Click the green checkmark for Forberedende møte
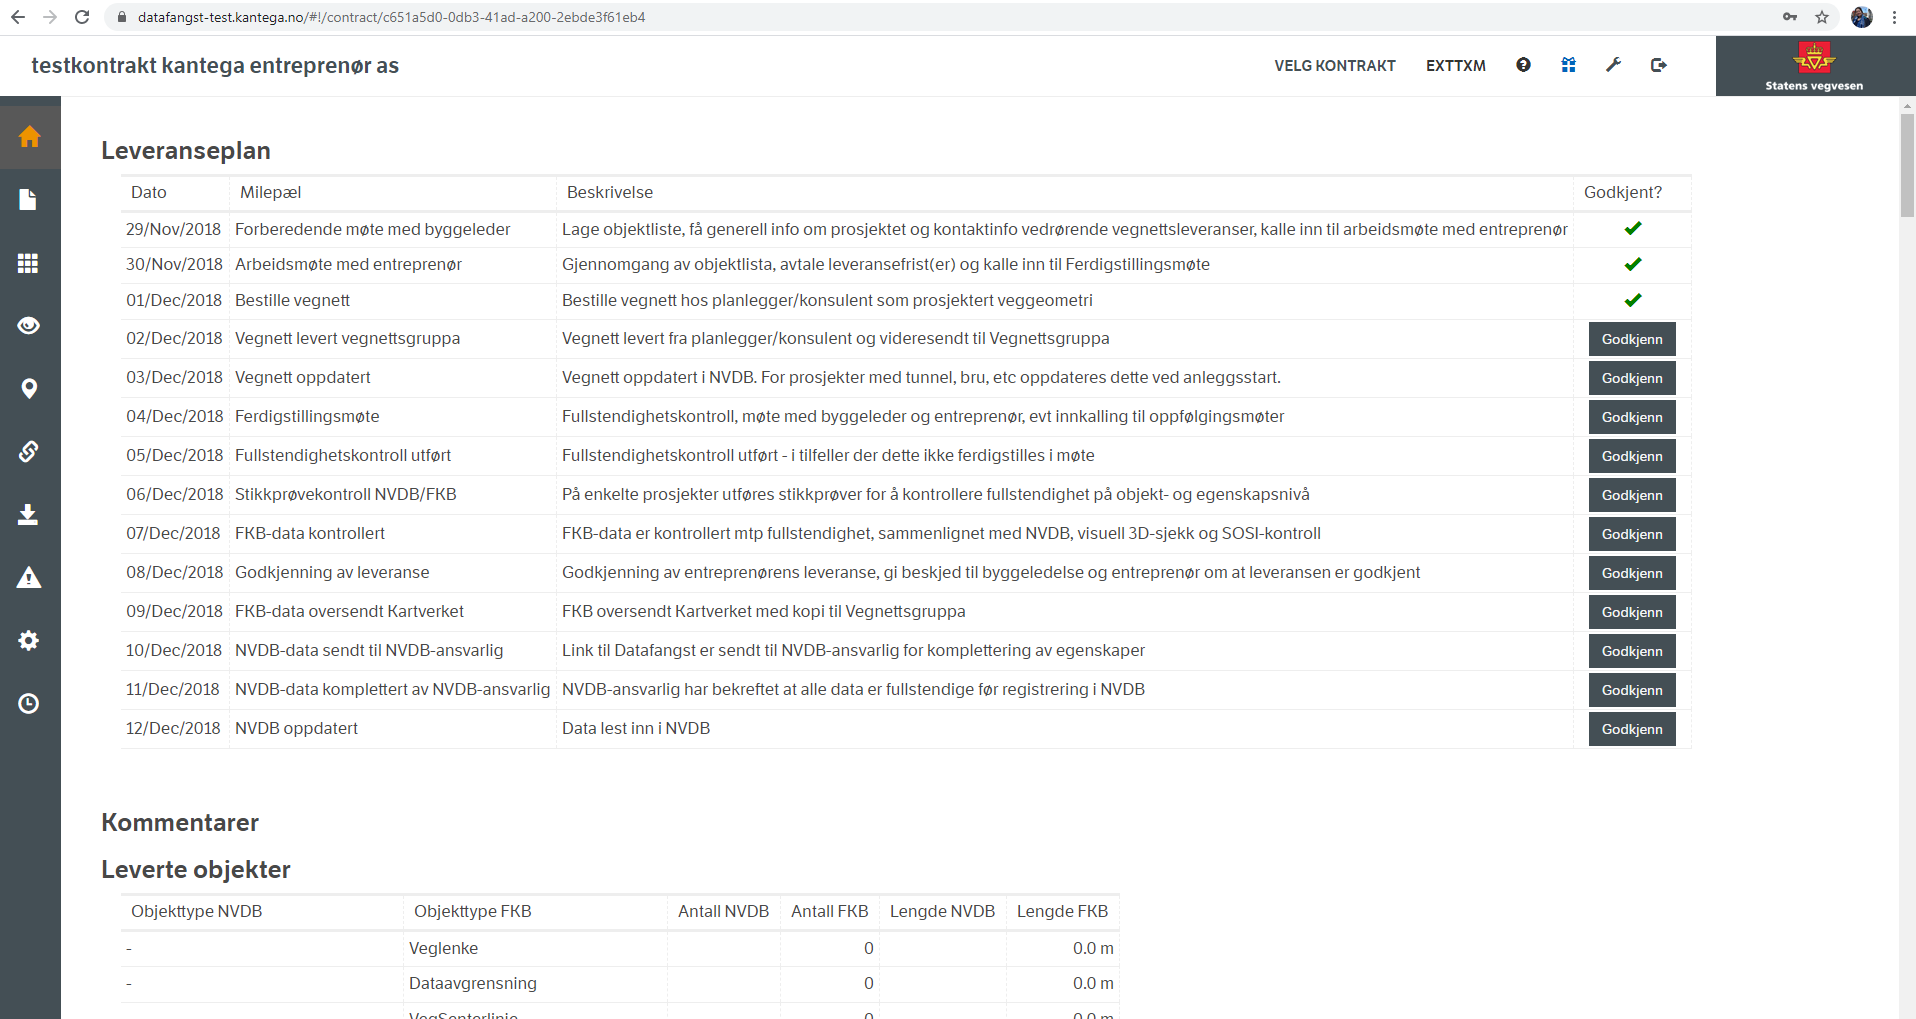The image size is (1916, 1019). coord(1633,229)
